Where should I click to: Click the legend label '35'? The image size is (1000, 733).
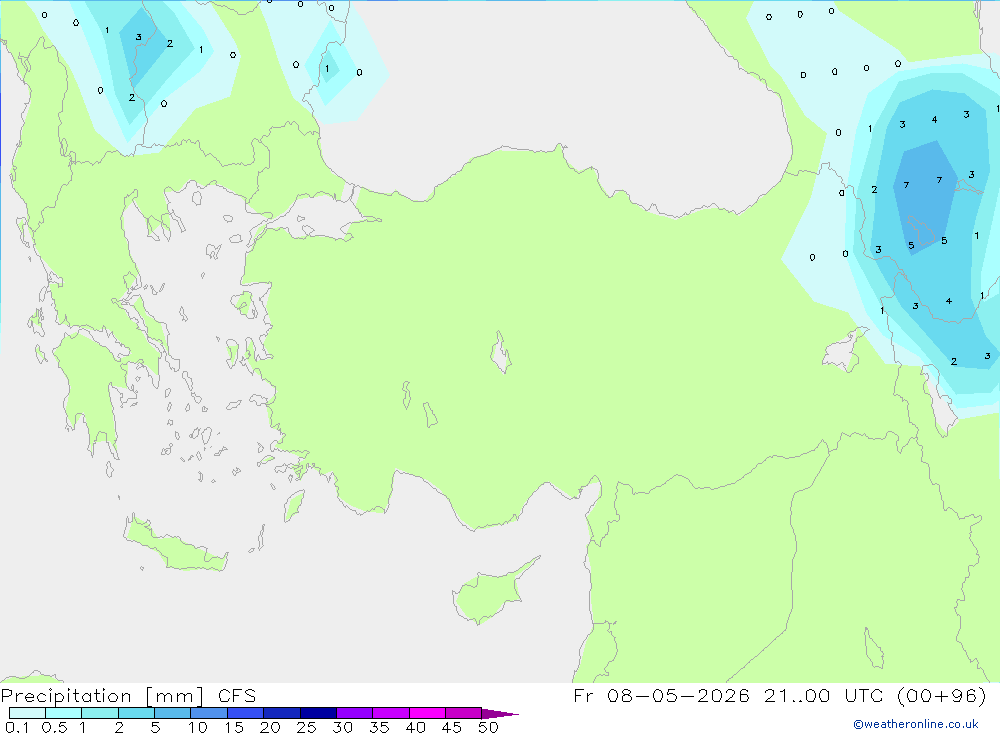(379, 727)
